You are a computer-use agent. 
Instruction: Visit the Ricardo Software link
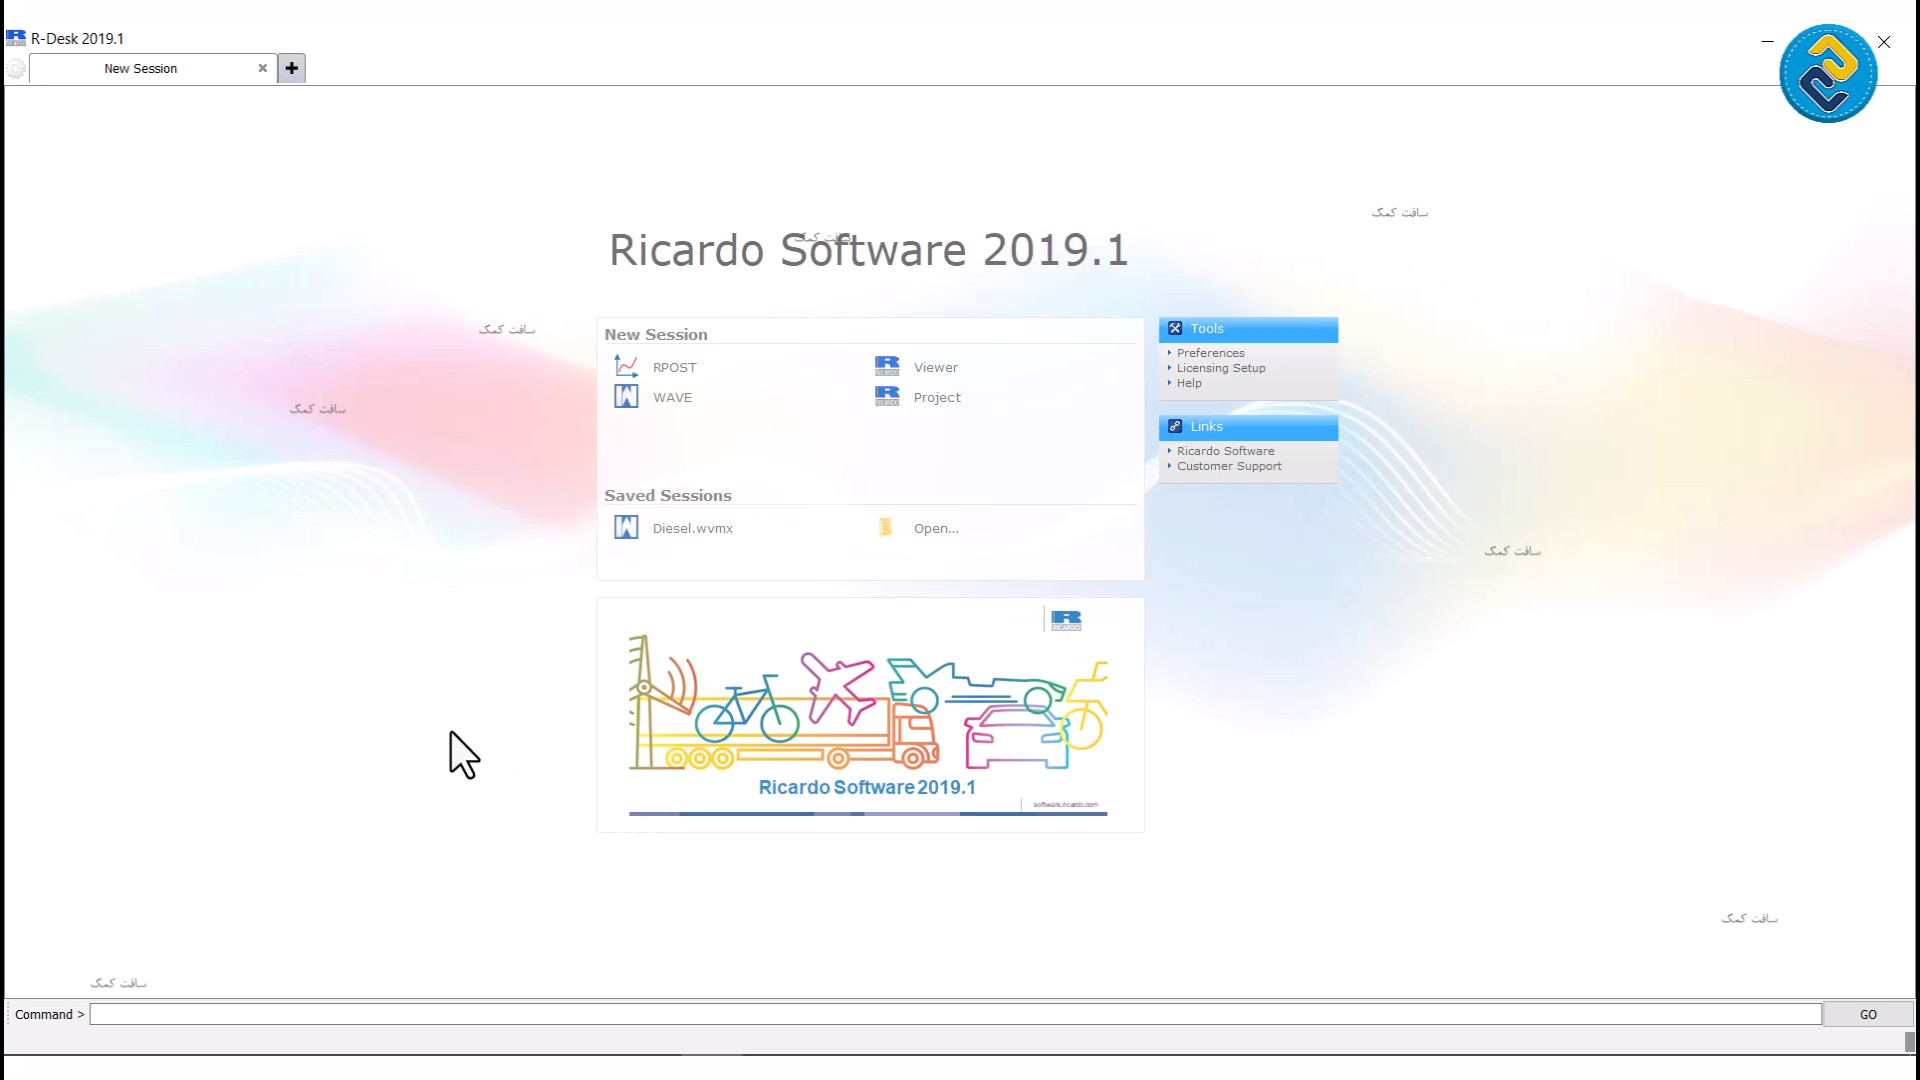(1225, 451)
